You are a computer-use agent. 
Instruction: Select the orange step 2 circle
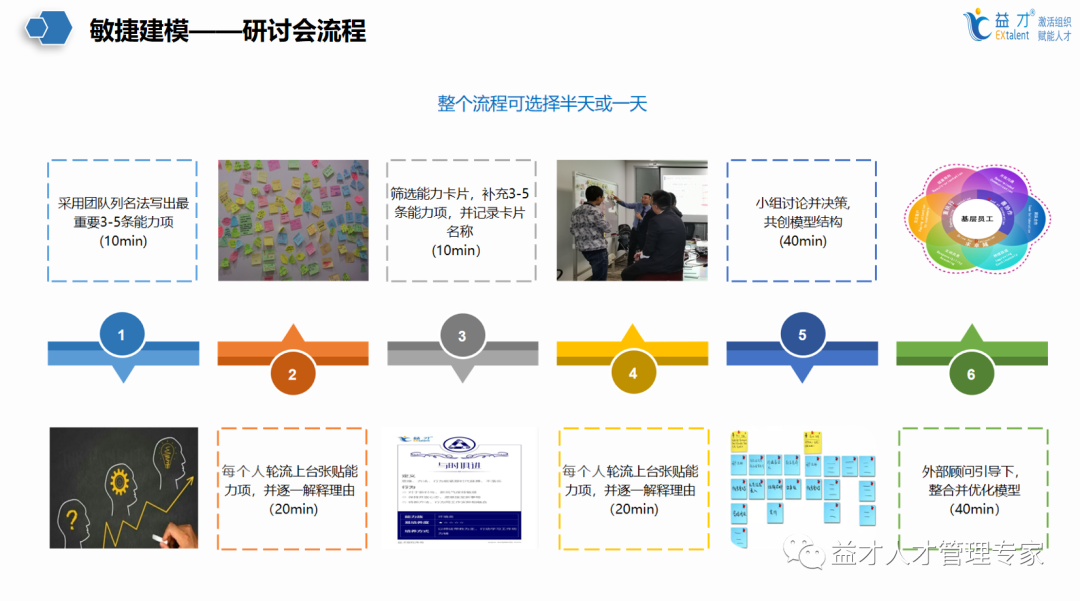pyautogui.click(x=292, y=374)
